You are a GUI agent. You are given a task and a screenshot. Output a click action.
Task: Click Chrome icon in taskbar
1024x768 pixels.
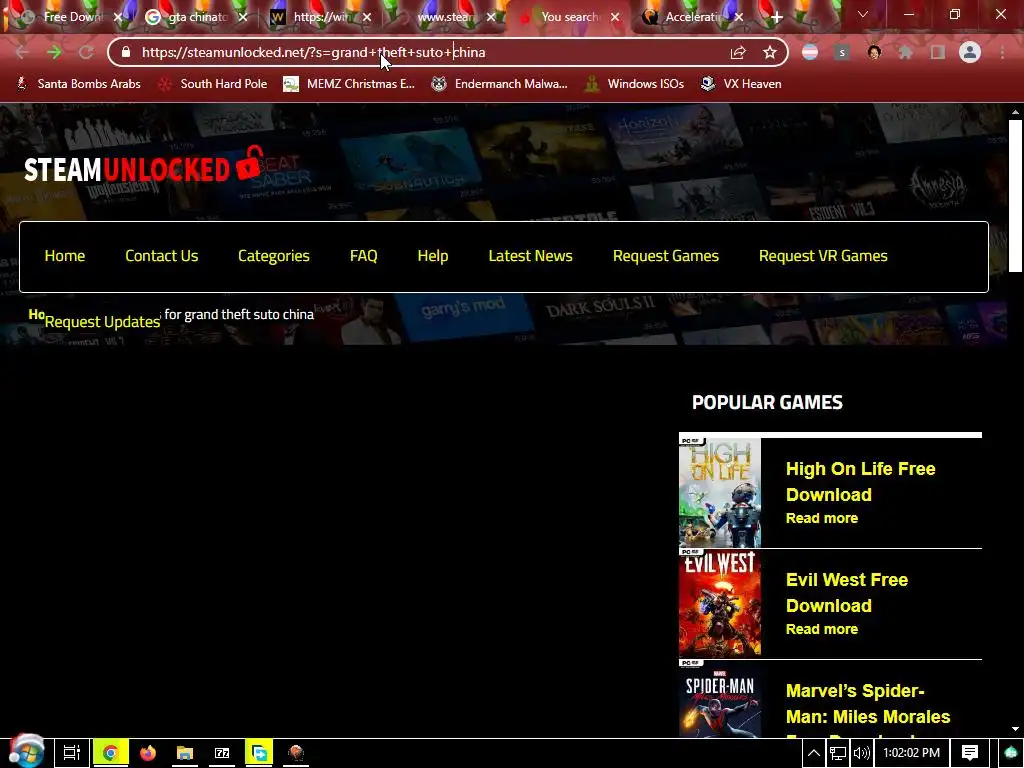pyautogui.click(x=110, y=753)
